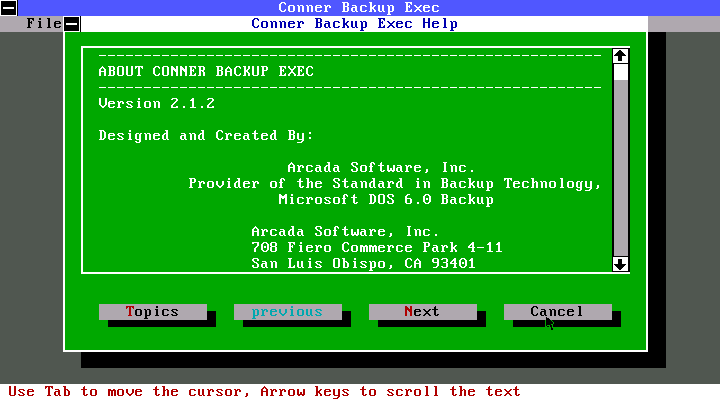
Task: Click the 'Version 2.1.2' text
Action: coord(157,103)
